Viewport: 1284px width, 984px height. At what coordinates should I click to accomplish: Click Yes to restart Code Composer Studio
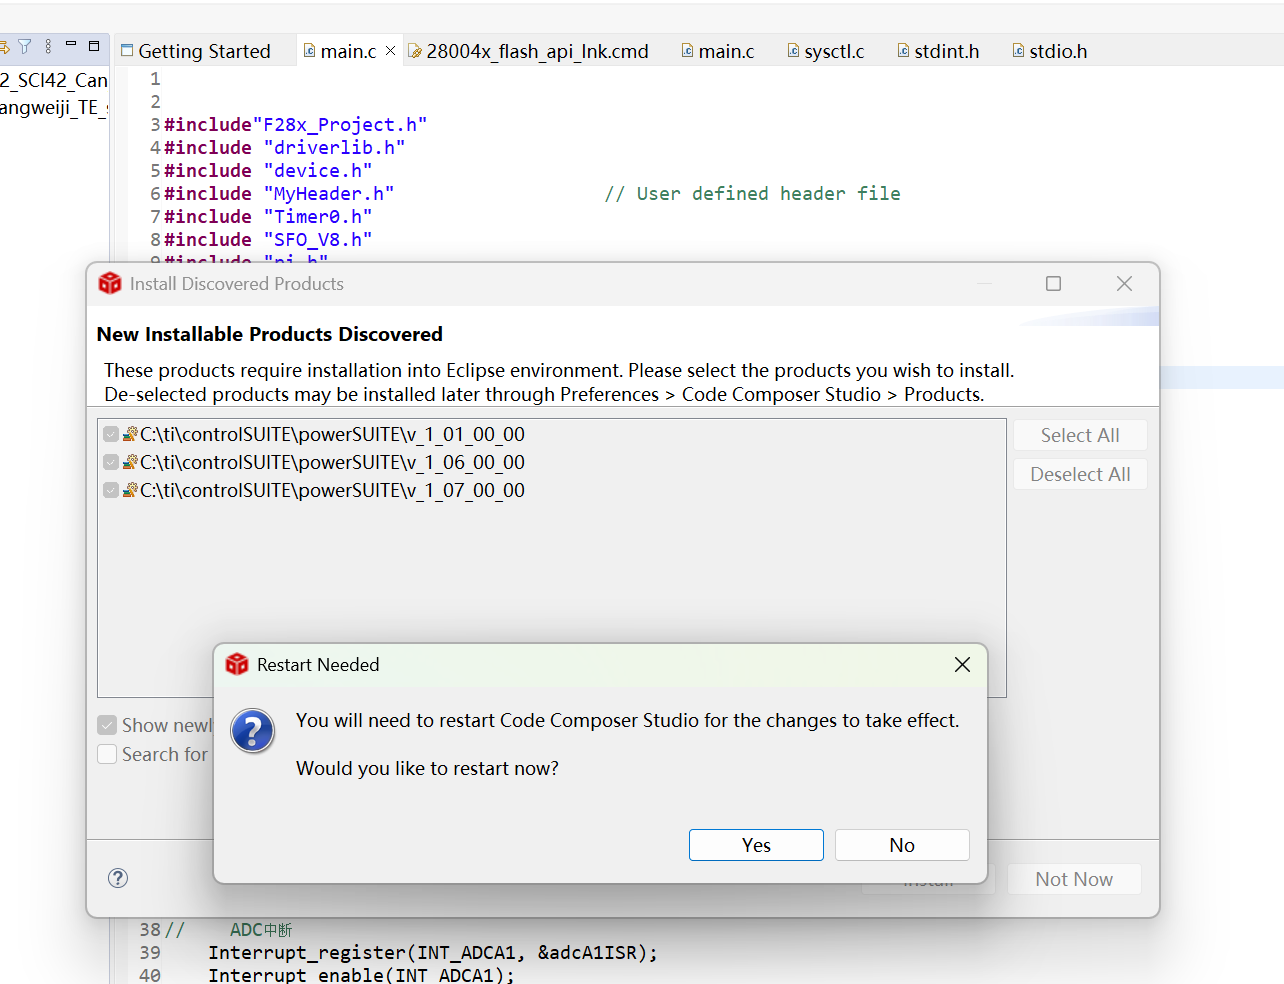tap(756, 845)
